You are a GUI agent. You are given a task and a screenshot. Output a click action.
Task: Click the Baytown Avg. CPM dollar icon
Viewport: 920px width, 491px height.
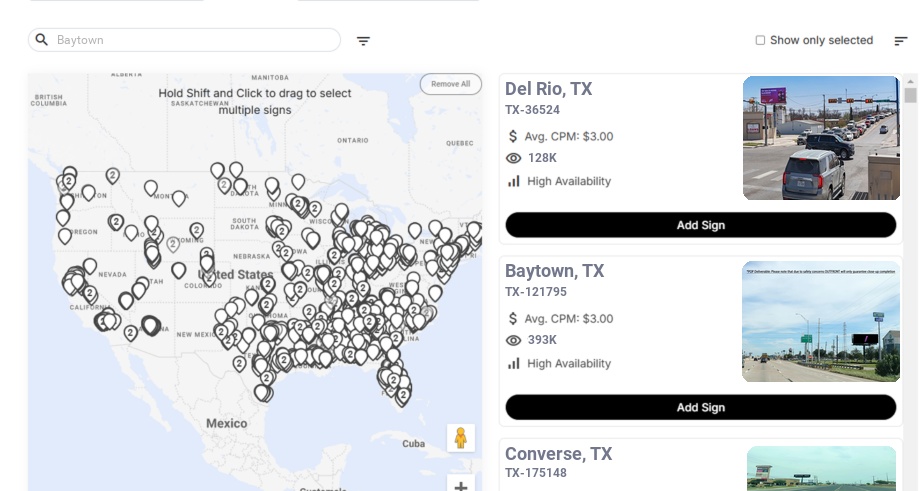(514, 319)
